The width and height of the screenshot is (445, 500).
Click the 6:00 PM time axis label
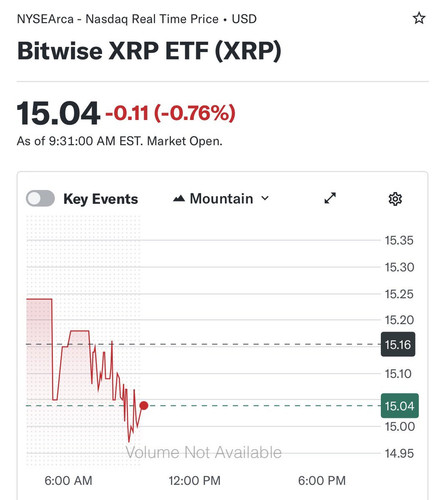(x=322, y=481)
